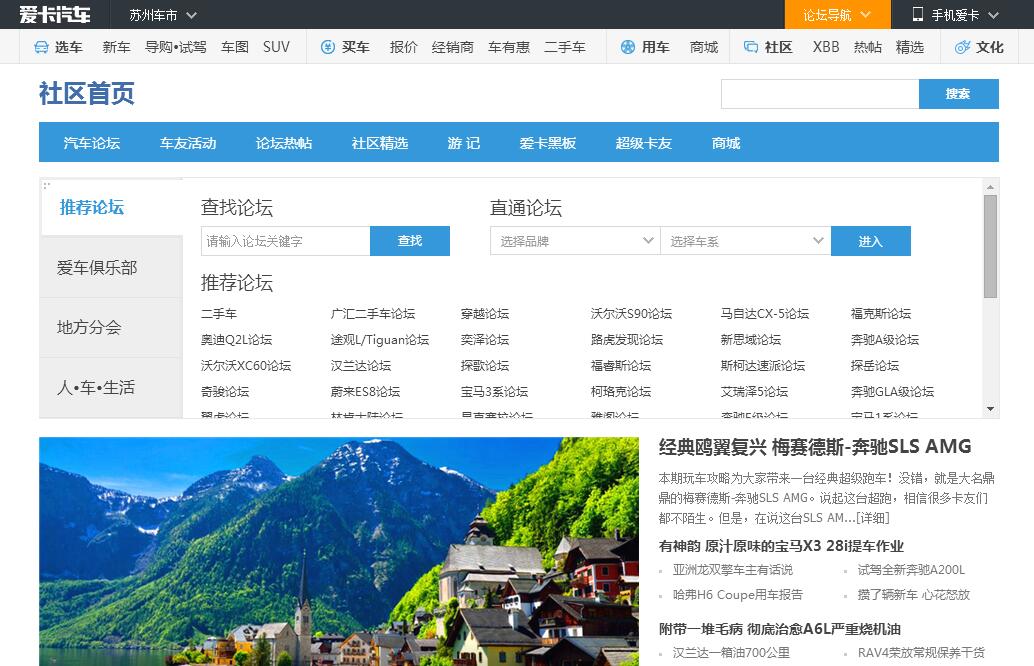Open 爱卡黑板 in the blue menu
This screenshot has height=666, width=1034.
pos(547,143)
